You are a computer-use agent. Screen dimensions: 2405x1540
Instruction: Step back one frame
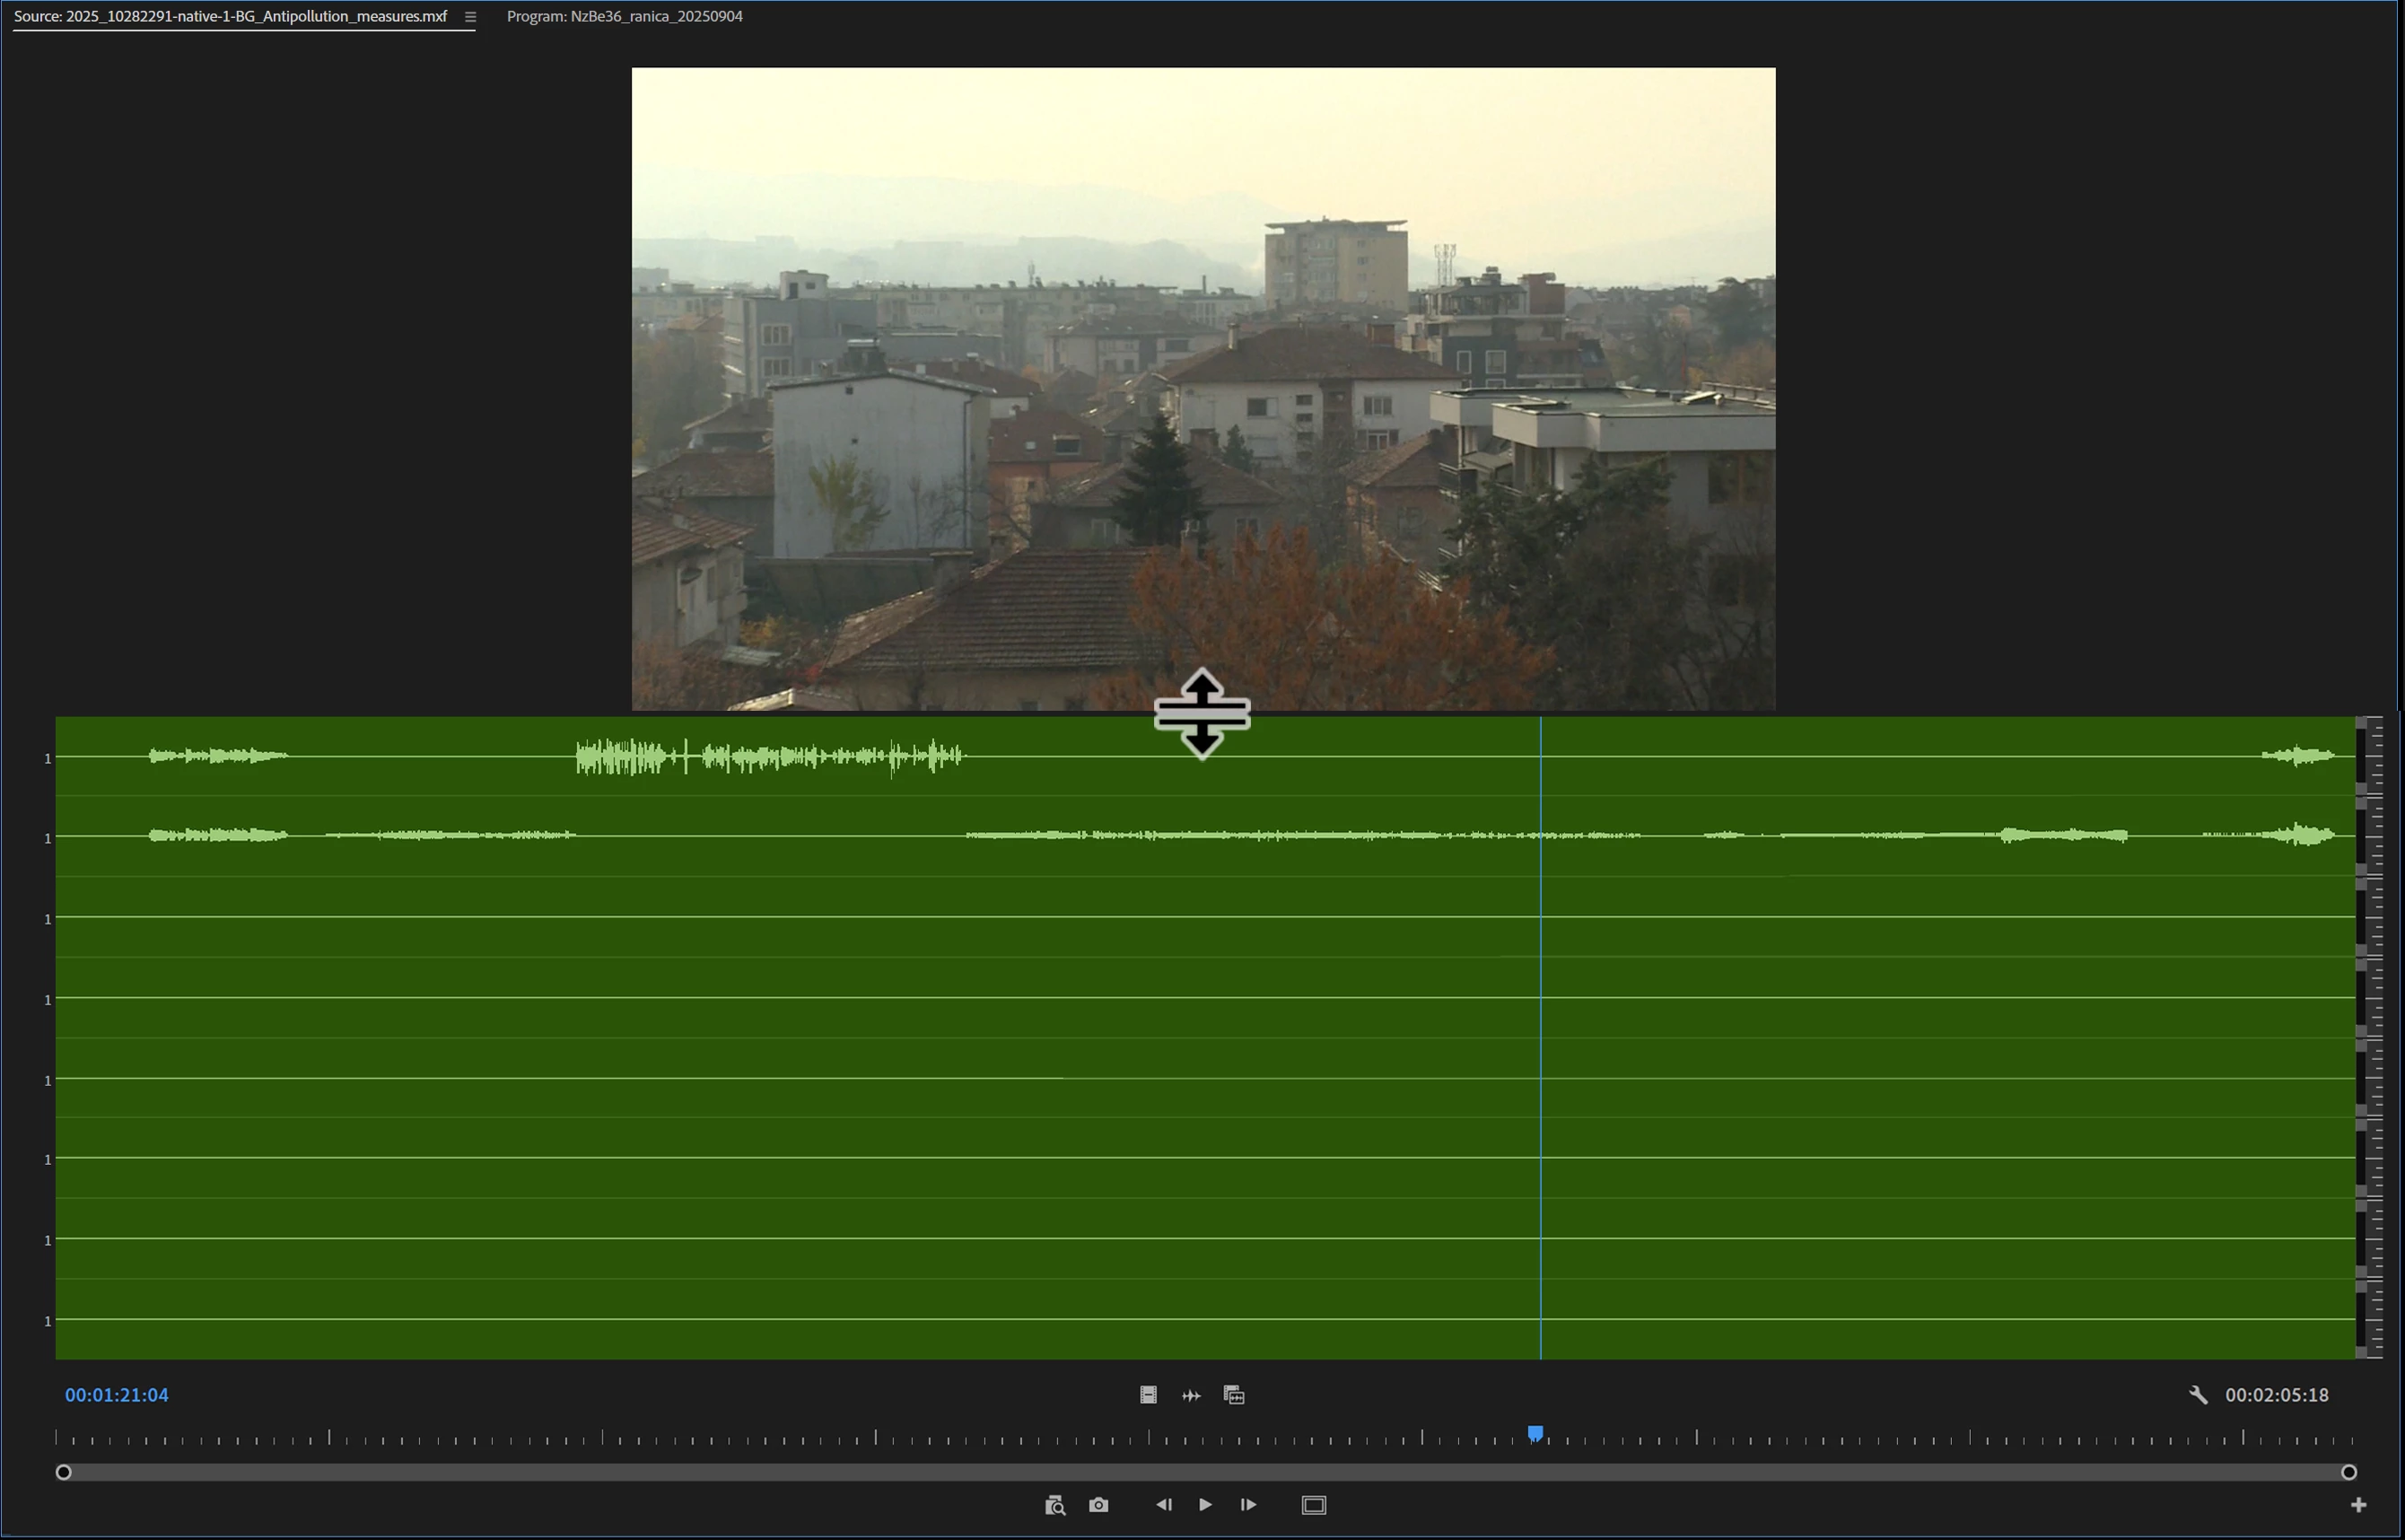[1163, 1505]
